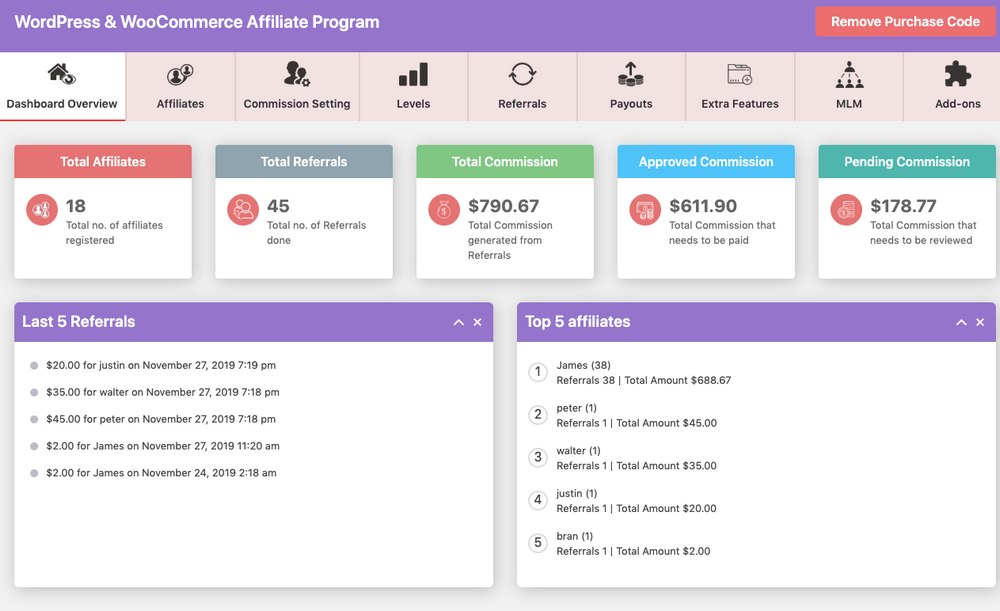The image size is (1000, 611).
Task: Click bran (1) in top affiliates
Action: pyautogui.click(x=575, y=536)
